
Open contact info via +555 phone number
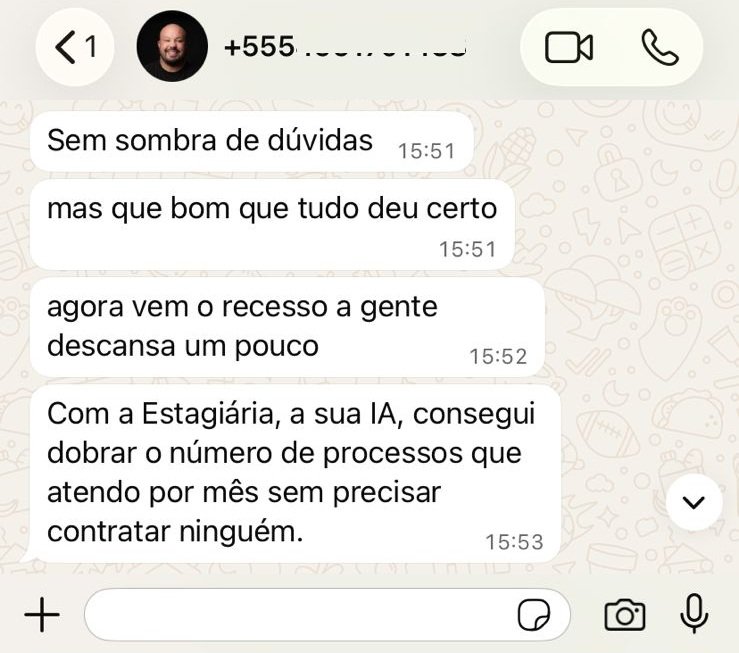345,47
